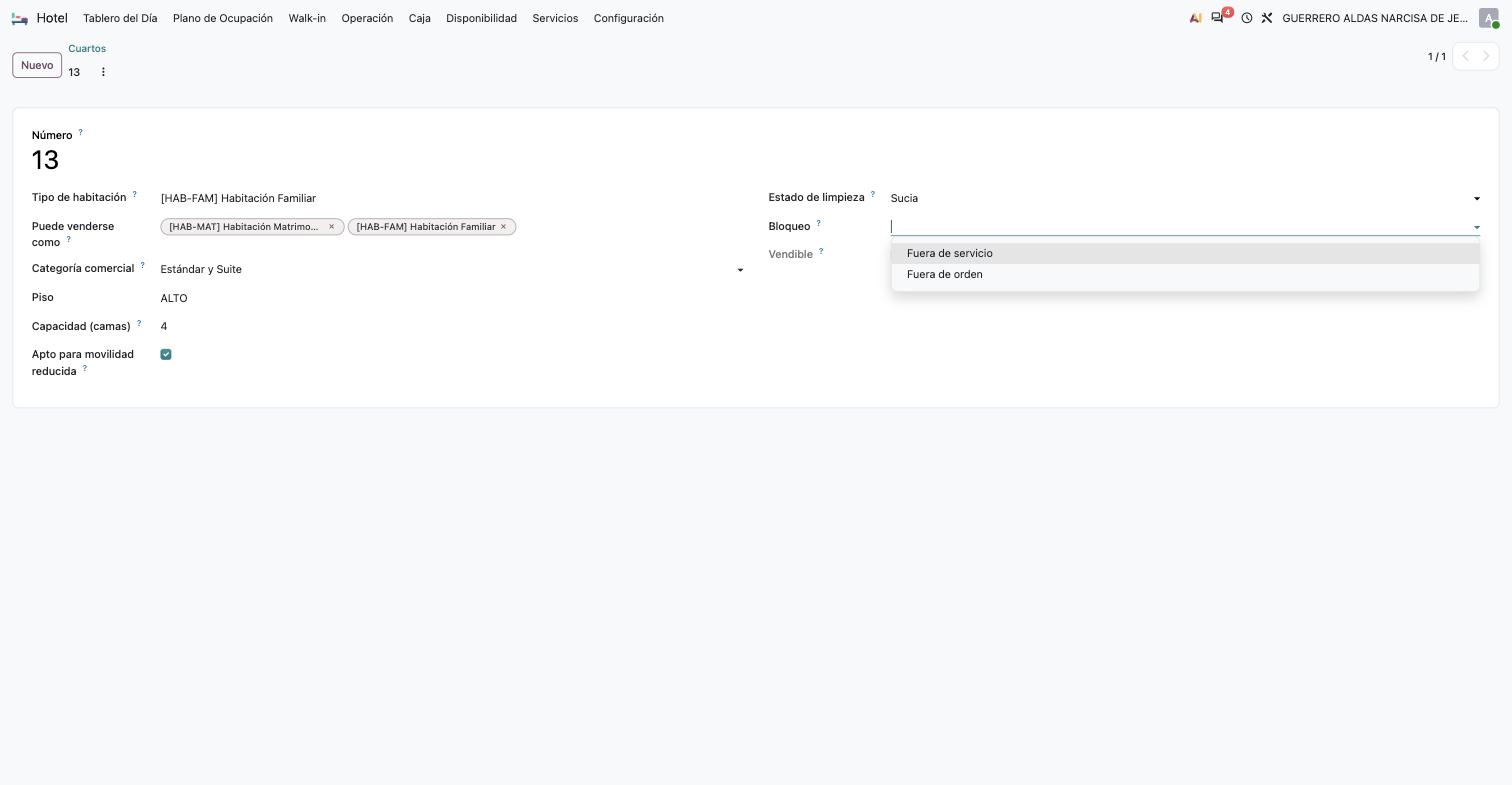Collapse the Bloqueo dropdown arrow
The image size is (1512, 785).
[1476, 227]
